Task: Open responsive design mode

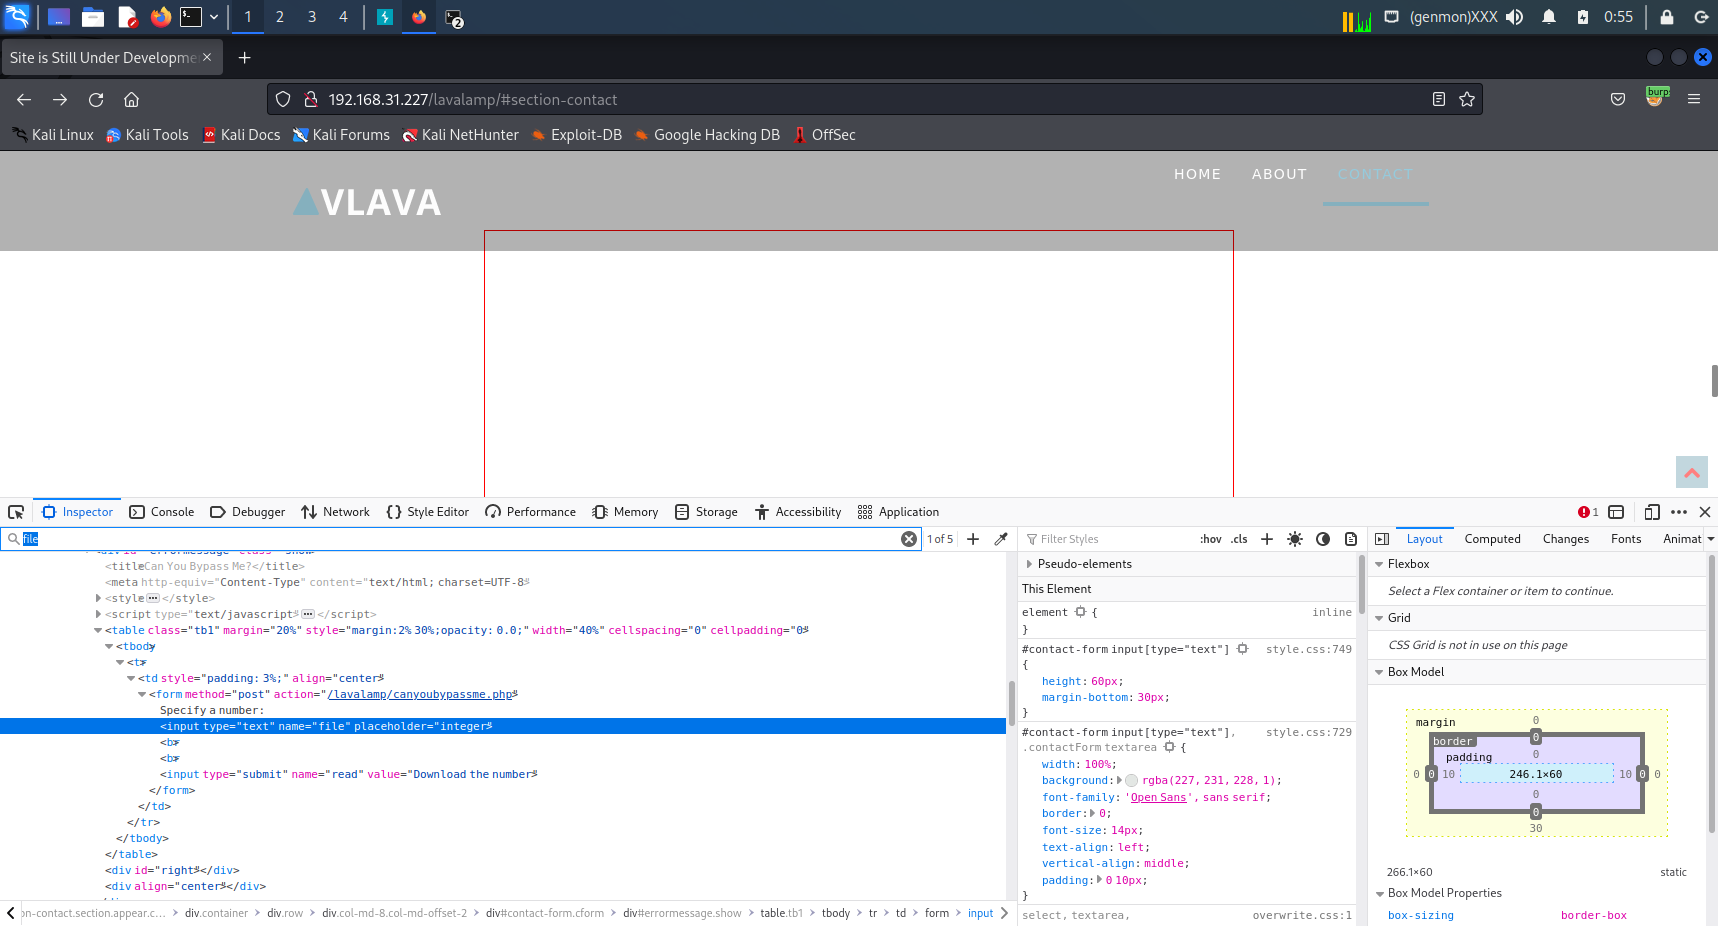Action: [1652, 512]
